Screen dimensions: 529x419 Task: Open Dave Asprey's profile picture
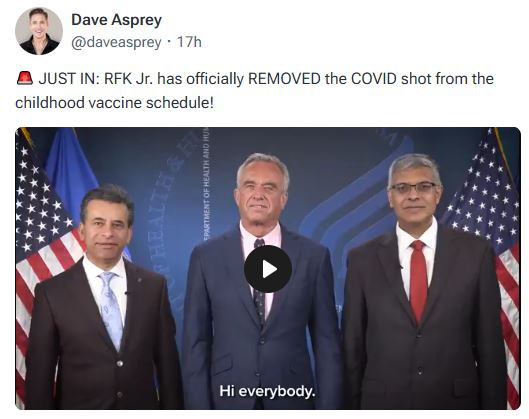pyautogui.click(x=39, y=31)
